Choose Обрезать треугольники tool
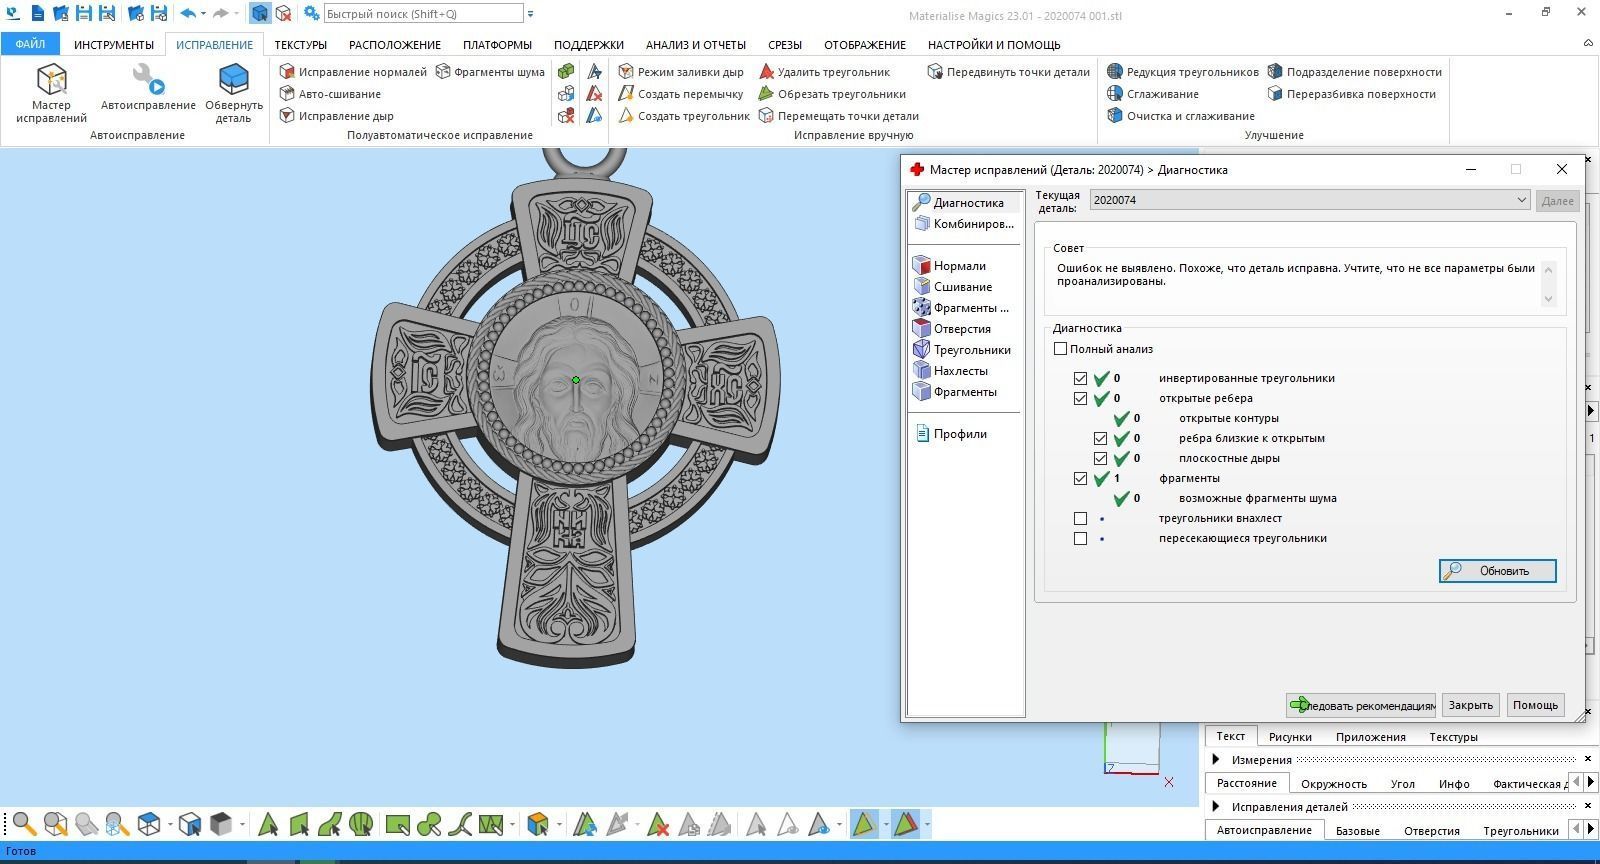Screen dimensions: 1600x864 coord(832,94)
